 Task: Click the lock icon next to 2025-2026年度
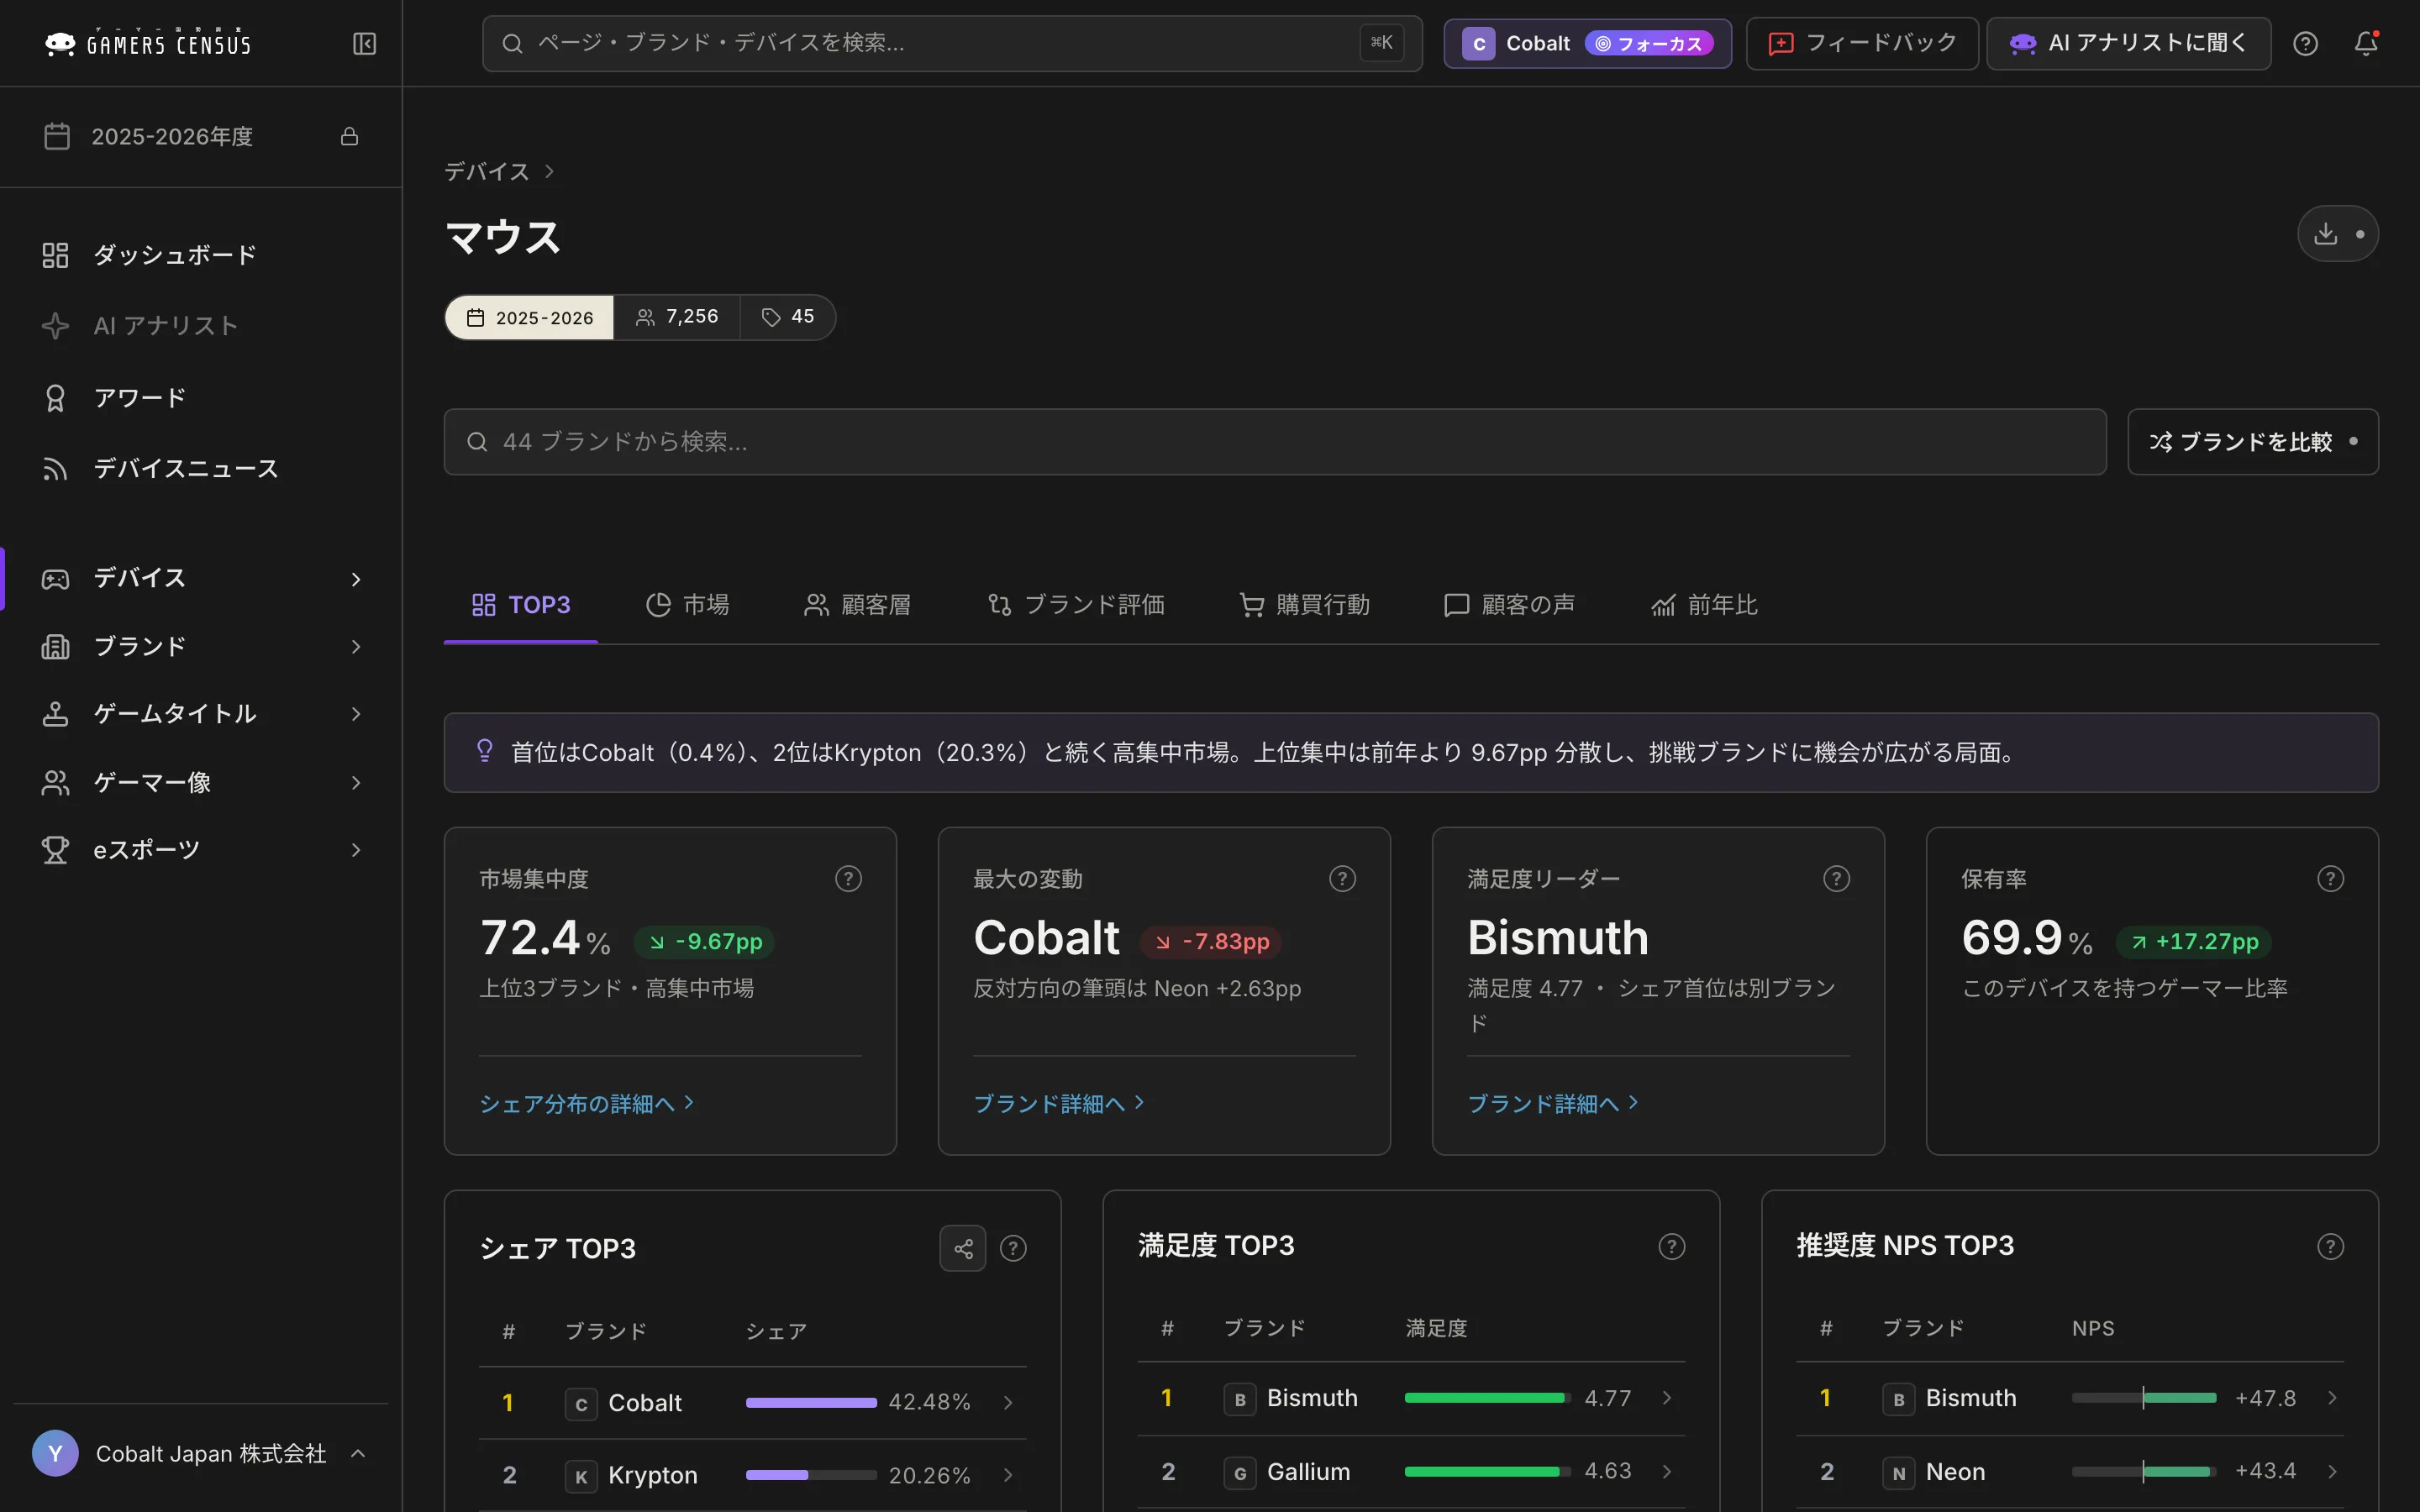click(x=349, y=136)
